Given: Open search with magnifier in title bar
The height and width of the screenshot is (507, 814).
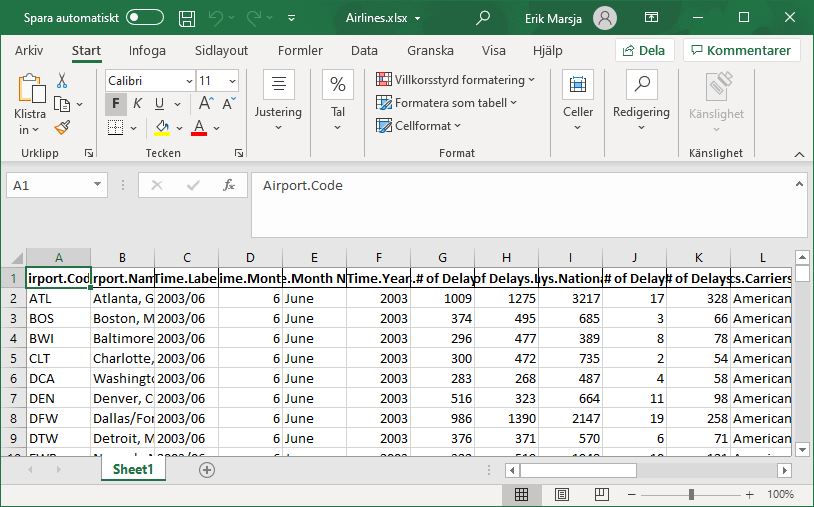Looking at the screenshot, I should (x=483, y=17).
